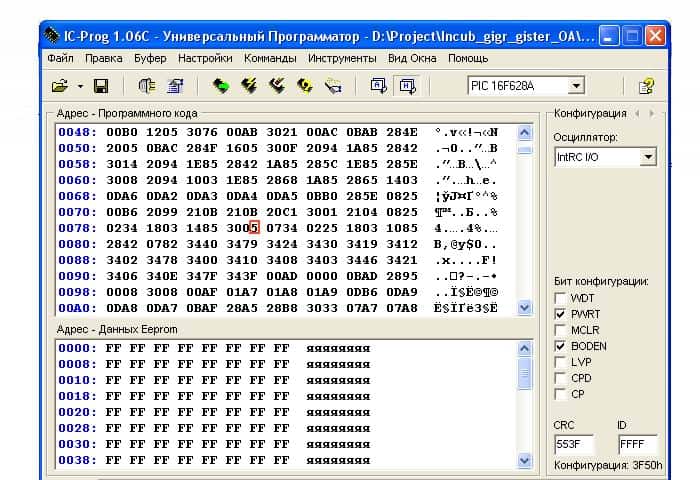This screenshot has height=480, width=700.
Task: Select hex value 2868 in code
Action: point(282,180)
